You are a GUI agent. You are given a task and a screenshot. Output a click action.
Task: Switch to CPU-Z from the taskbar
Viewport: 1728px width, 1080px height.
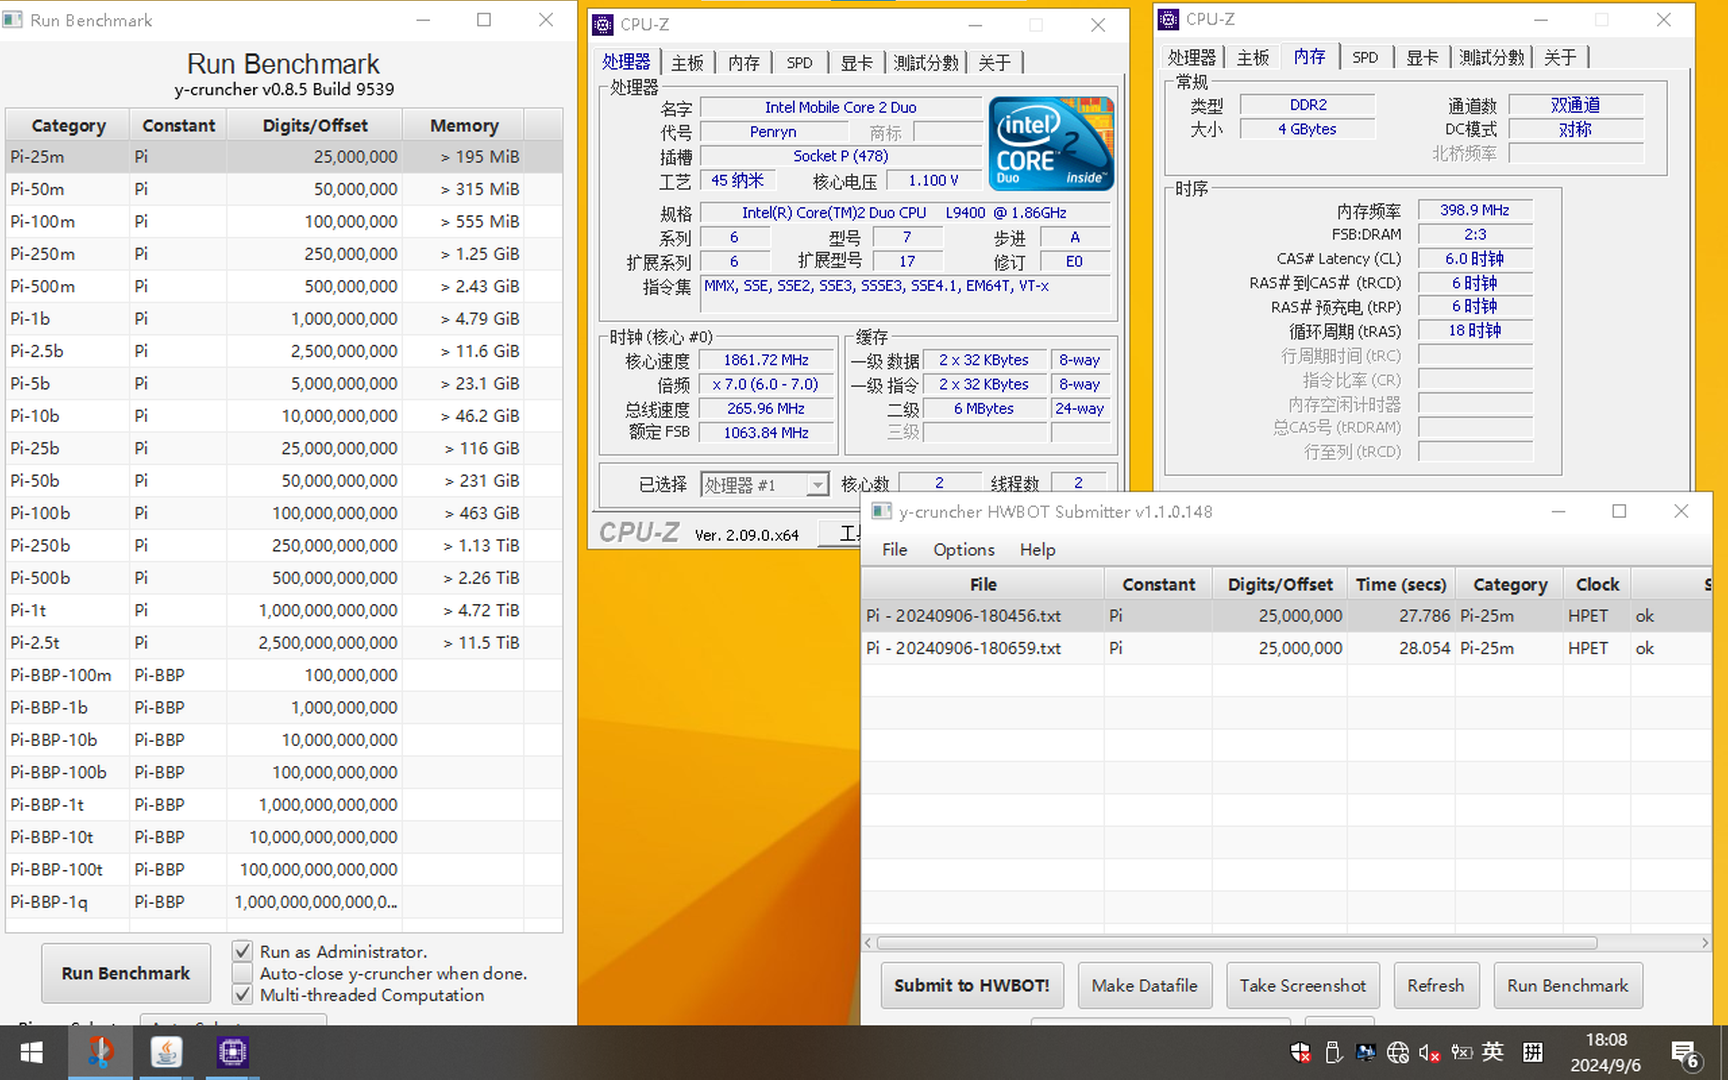pos(232,1052)
